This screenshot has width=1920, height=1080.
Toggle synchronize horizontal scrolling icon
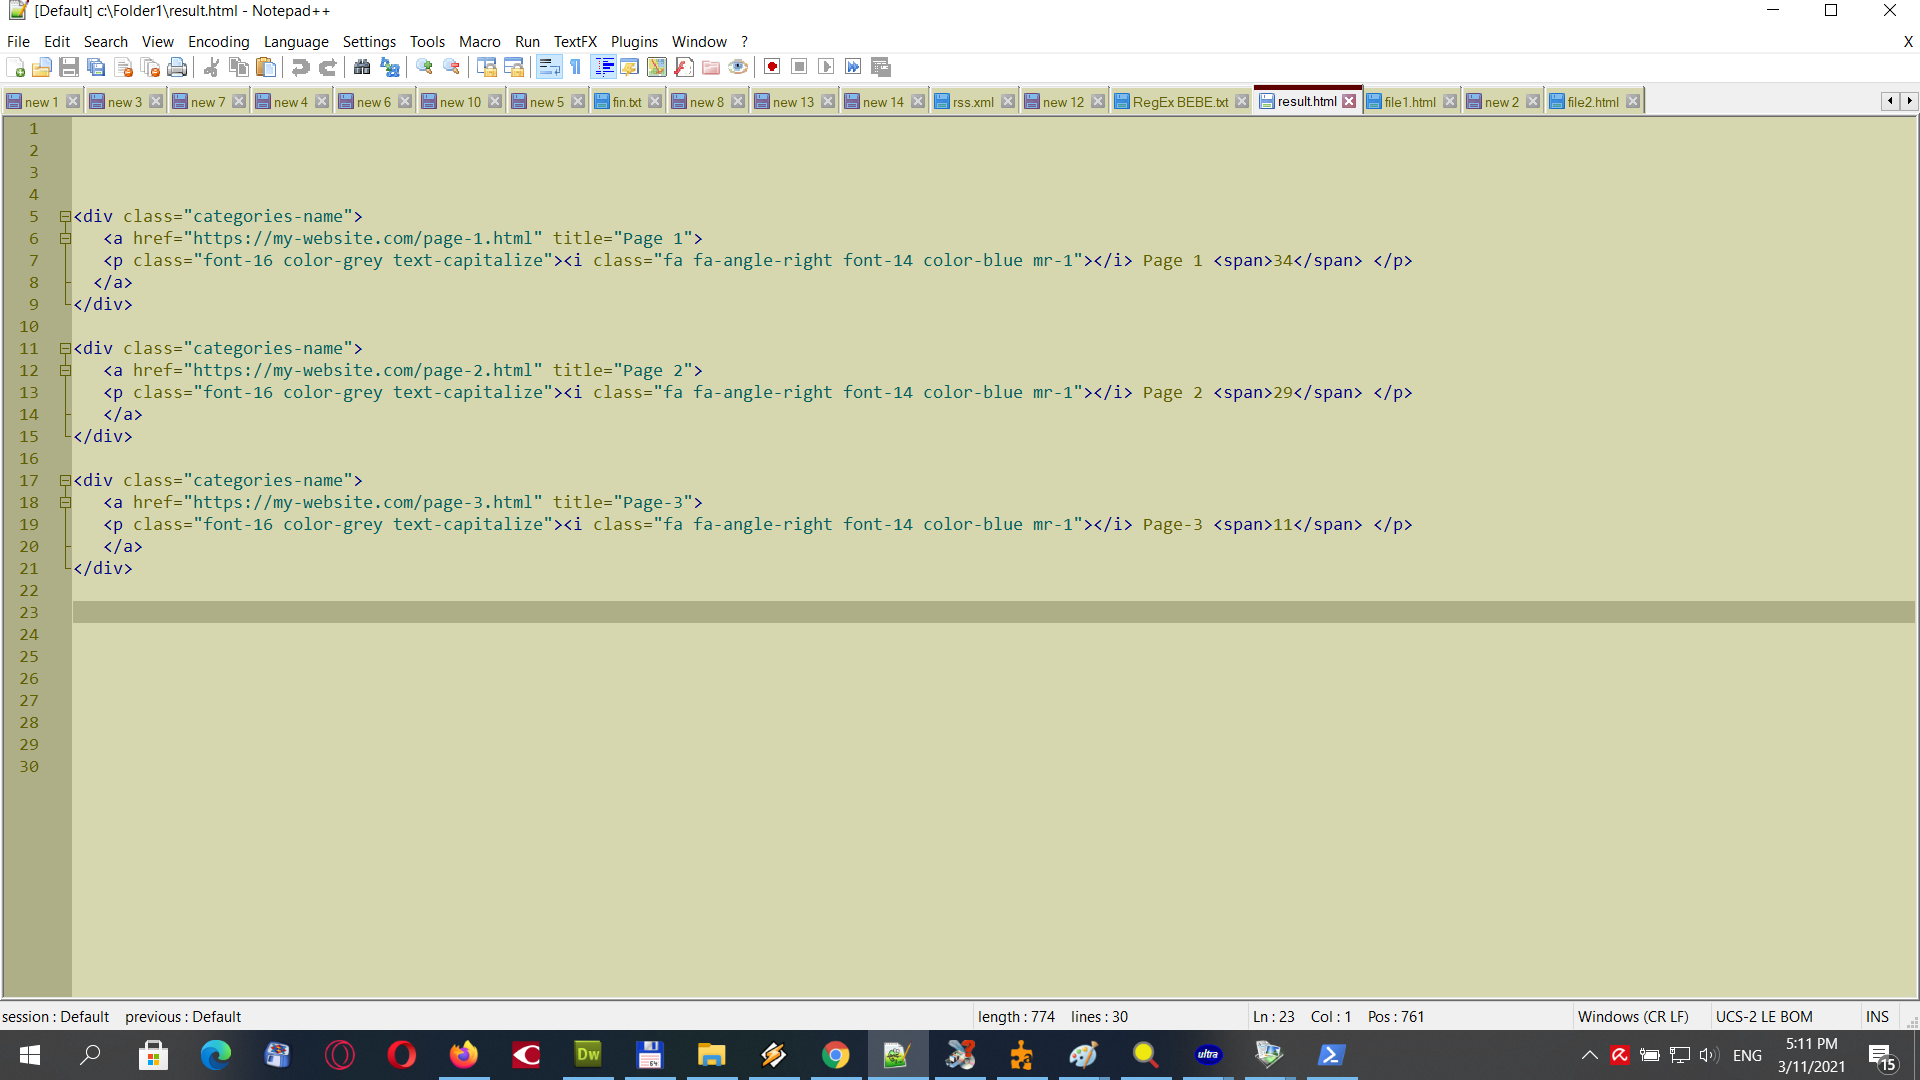tap(514, 67)
